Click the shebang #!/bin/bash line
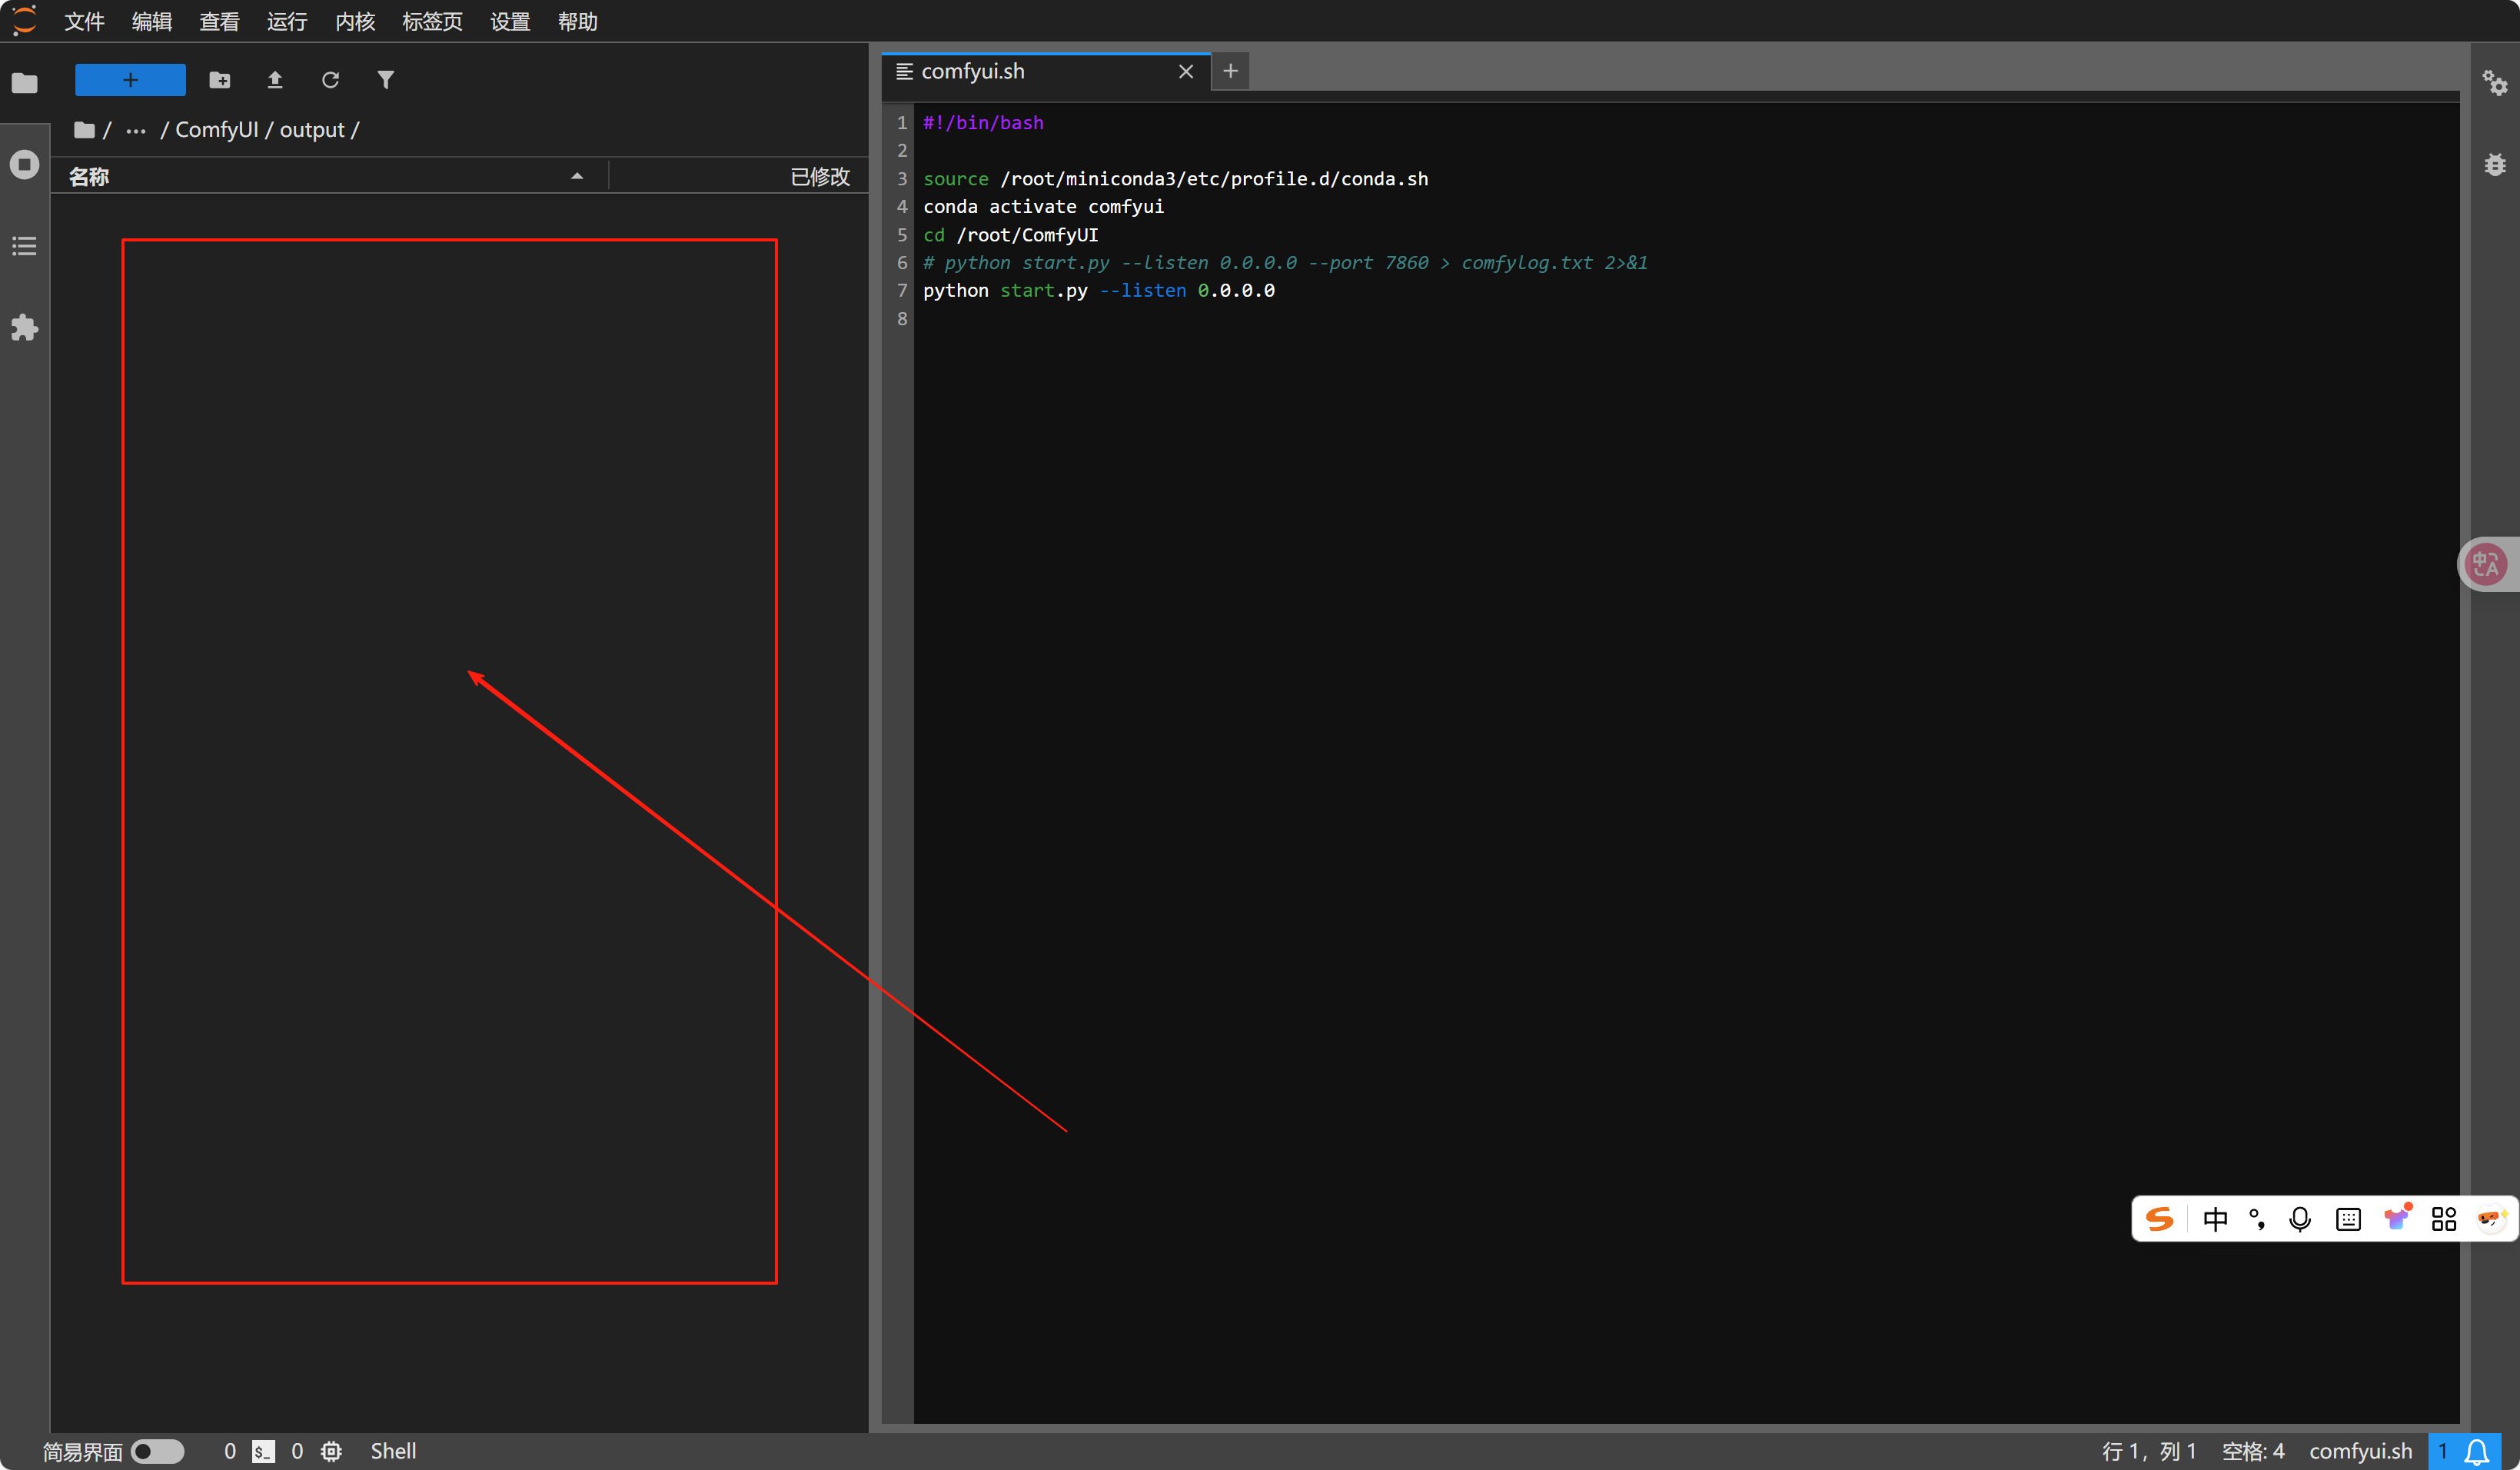 click(983, 123)
